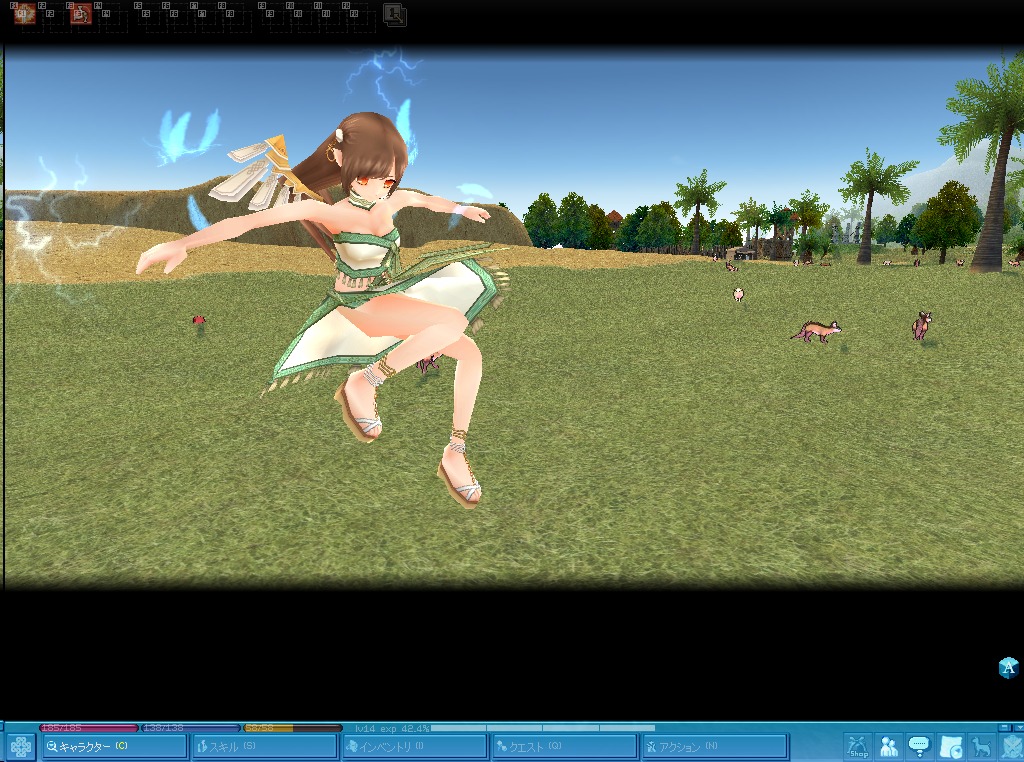Open the Shop icon in the bottom bar

click(x=857, y=746)
